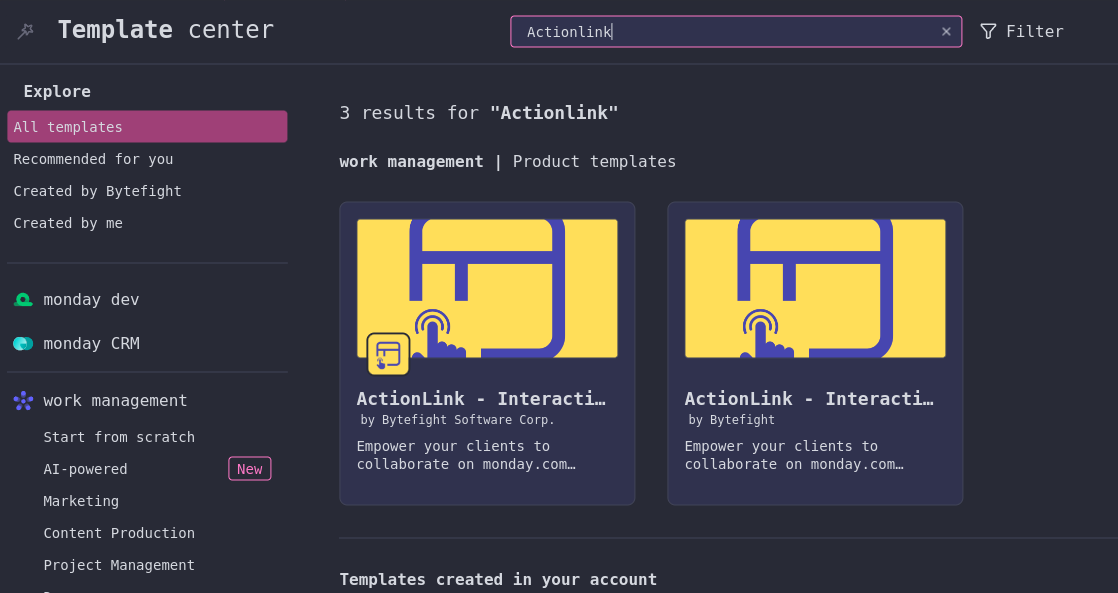Open Content Production templates

[119, 533]
